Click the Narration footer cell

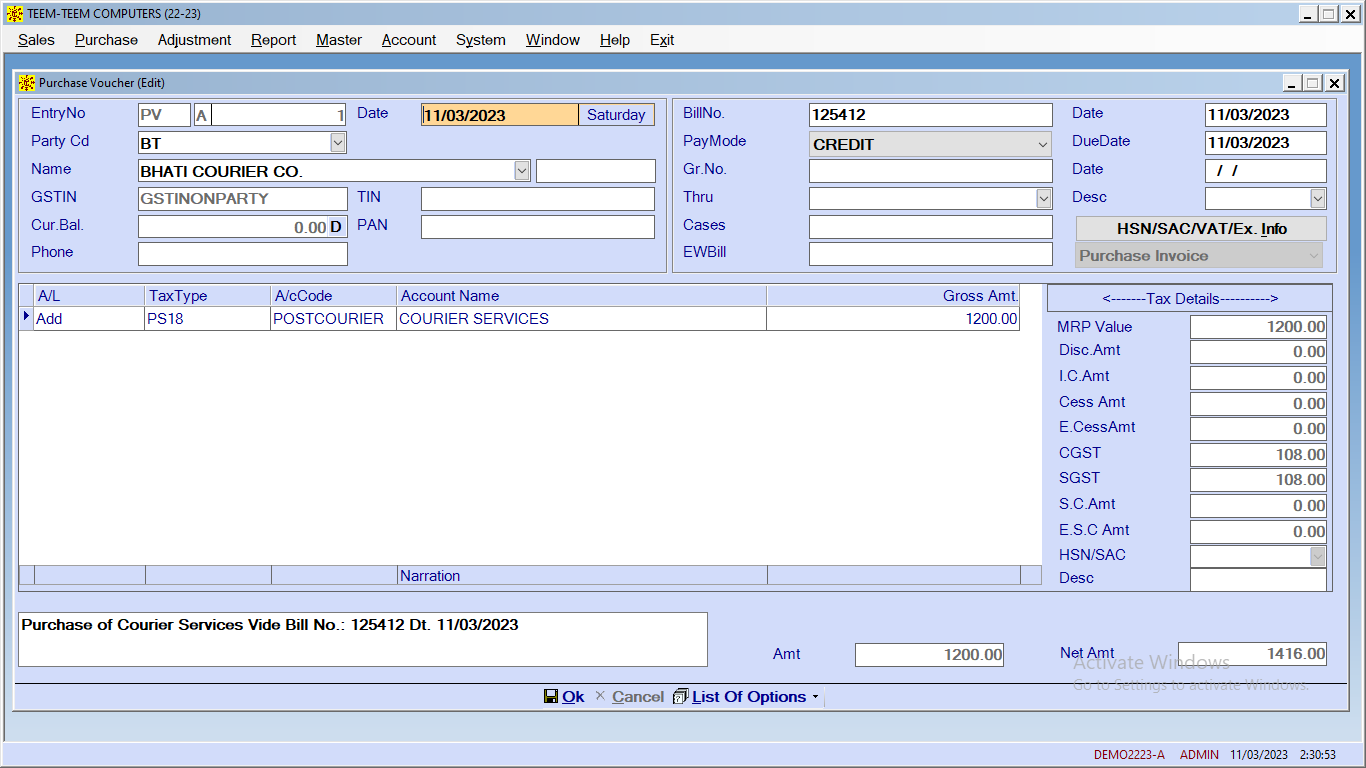pos(582,576)
